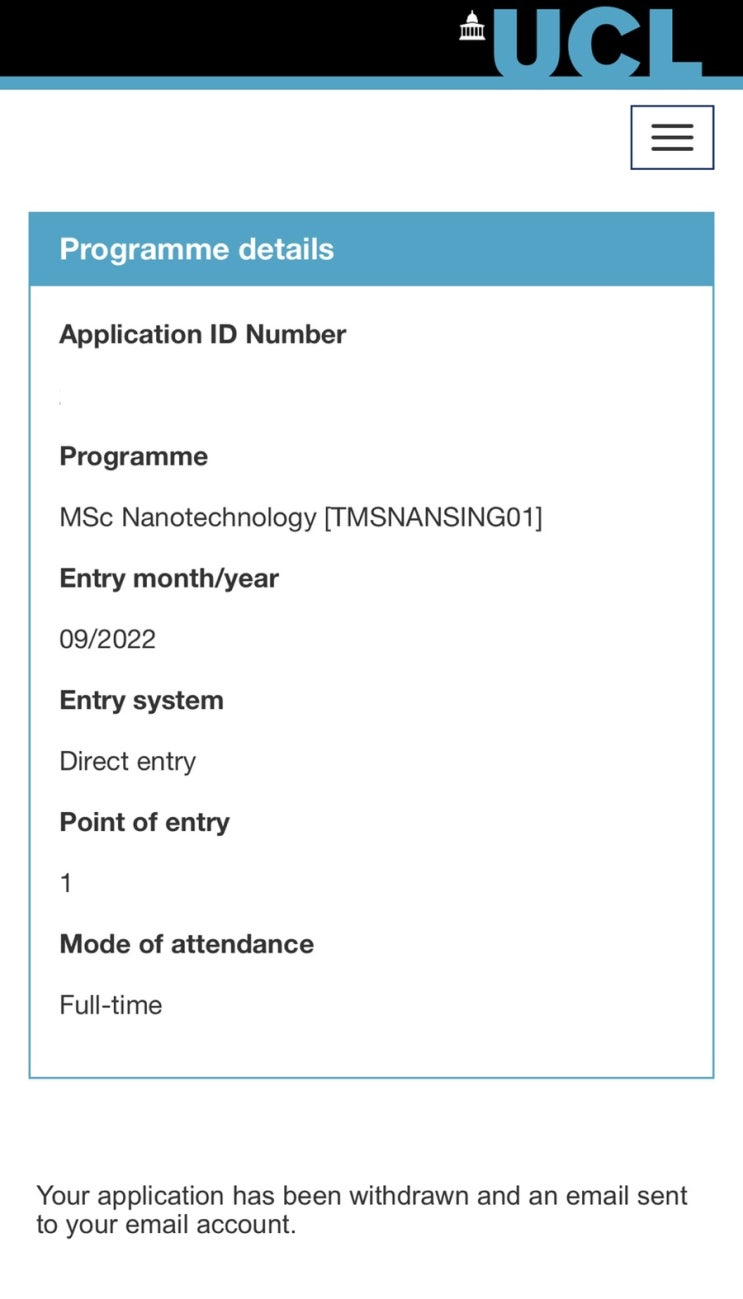Viewport: 743px width, 1299px height.
Task: Open the hamburger navigation menu
Action: click(x=671, y=138)
